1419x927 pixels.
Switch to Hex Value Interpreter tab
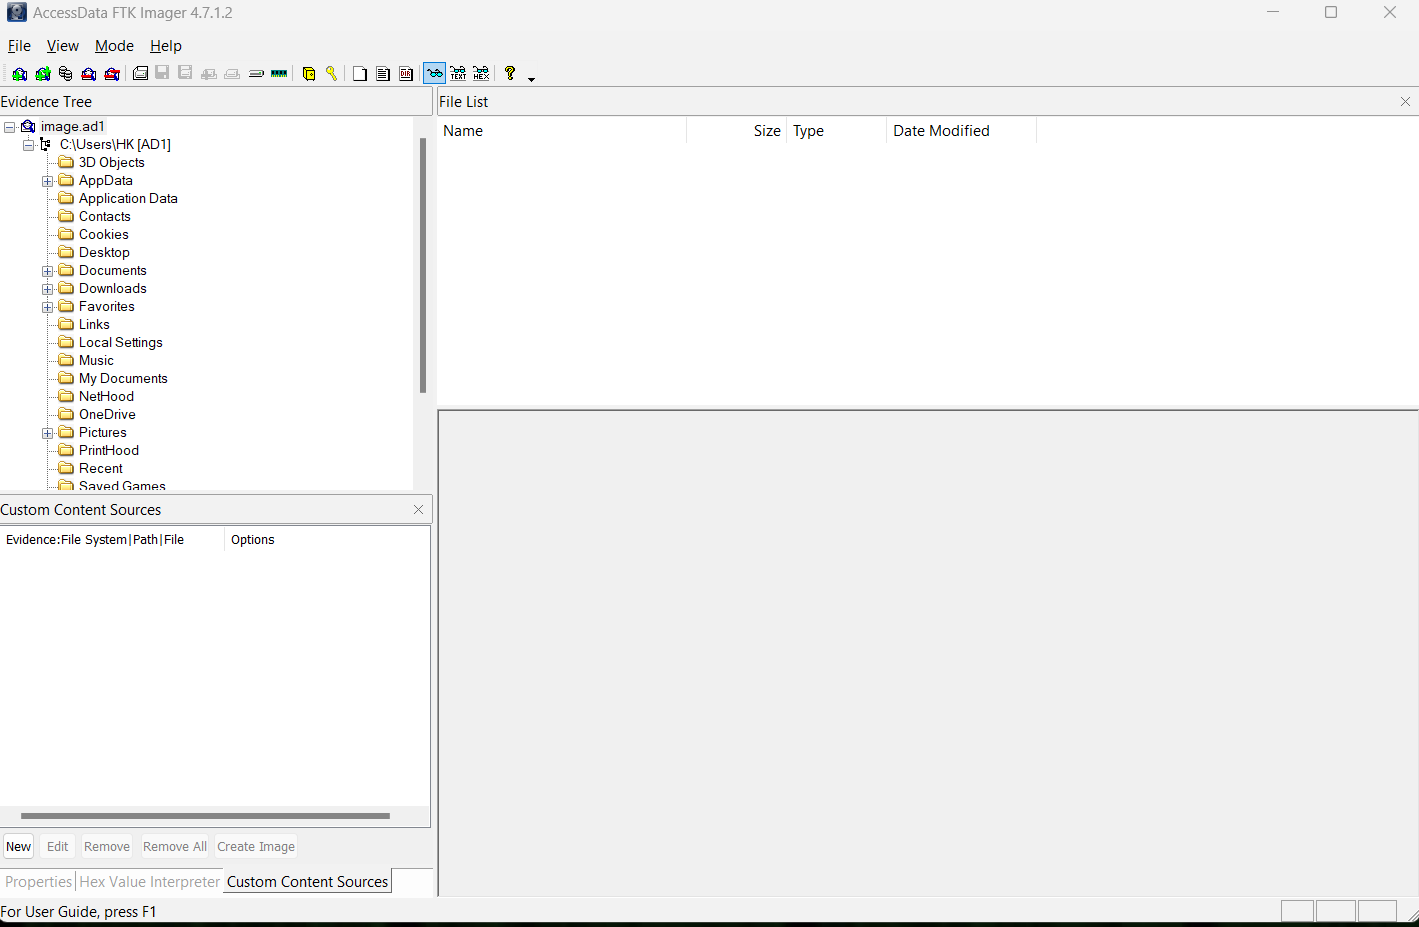pyautogui.click(x=149, y=882)
